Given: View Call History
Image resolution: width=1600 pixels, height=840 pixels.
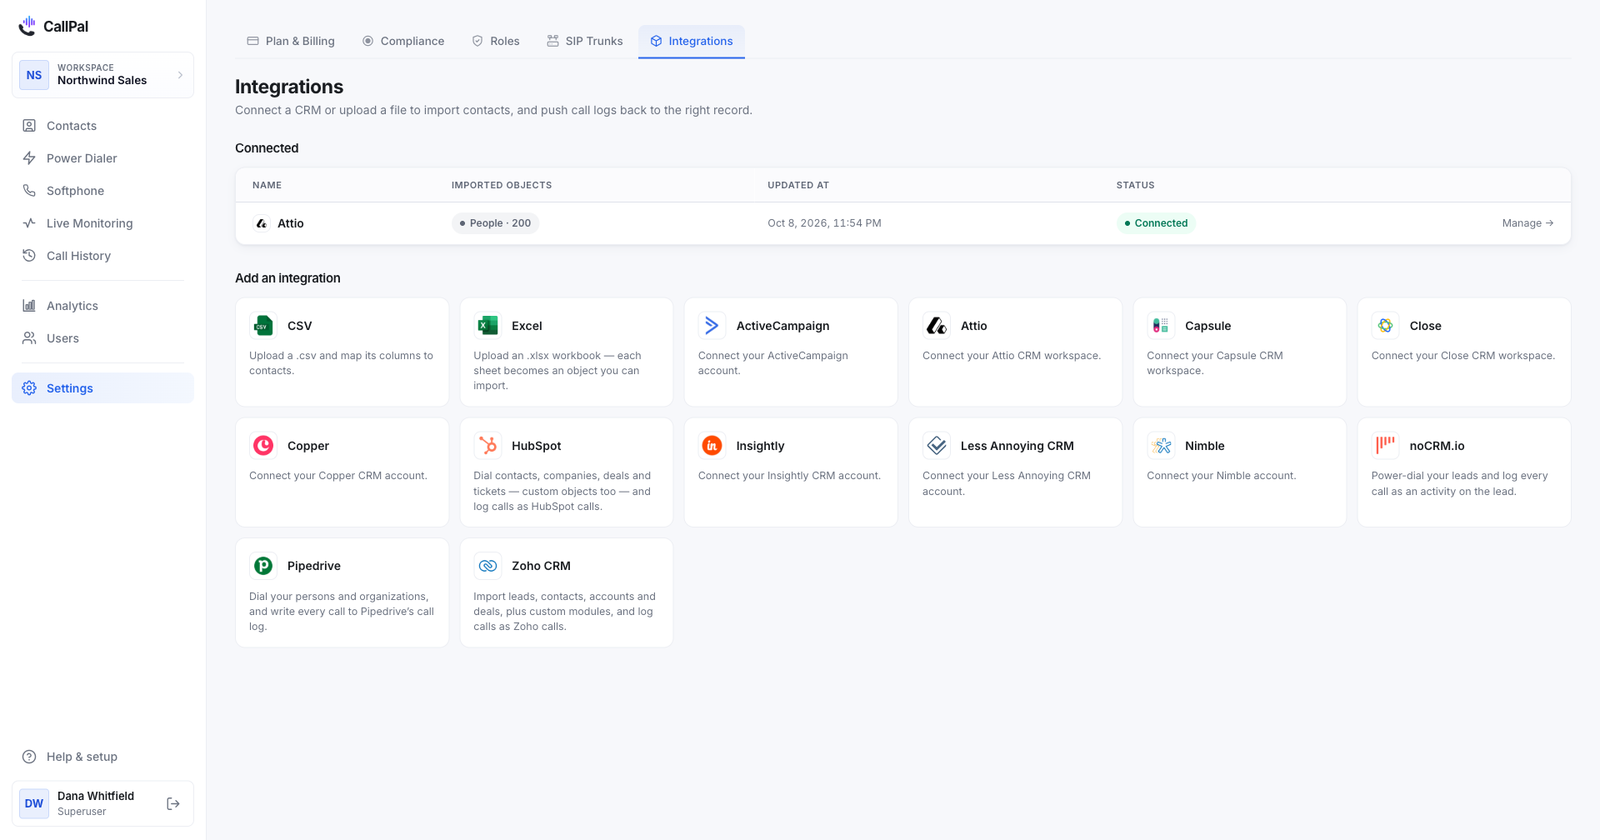Looking at the screenshot, I should (103, 256).
